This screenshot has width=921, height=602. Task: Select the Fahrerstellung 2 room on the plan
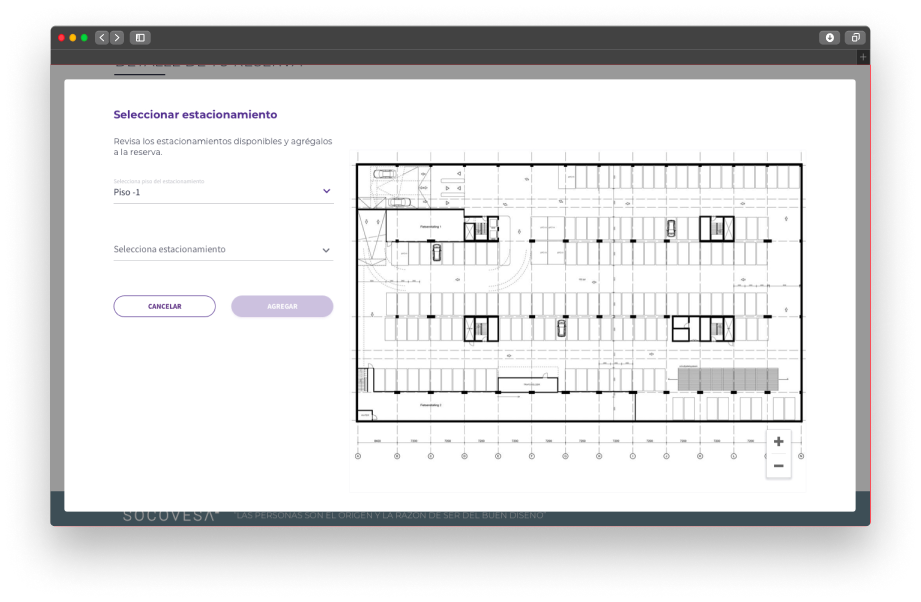tap(431, 406)
